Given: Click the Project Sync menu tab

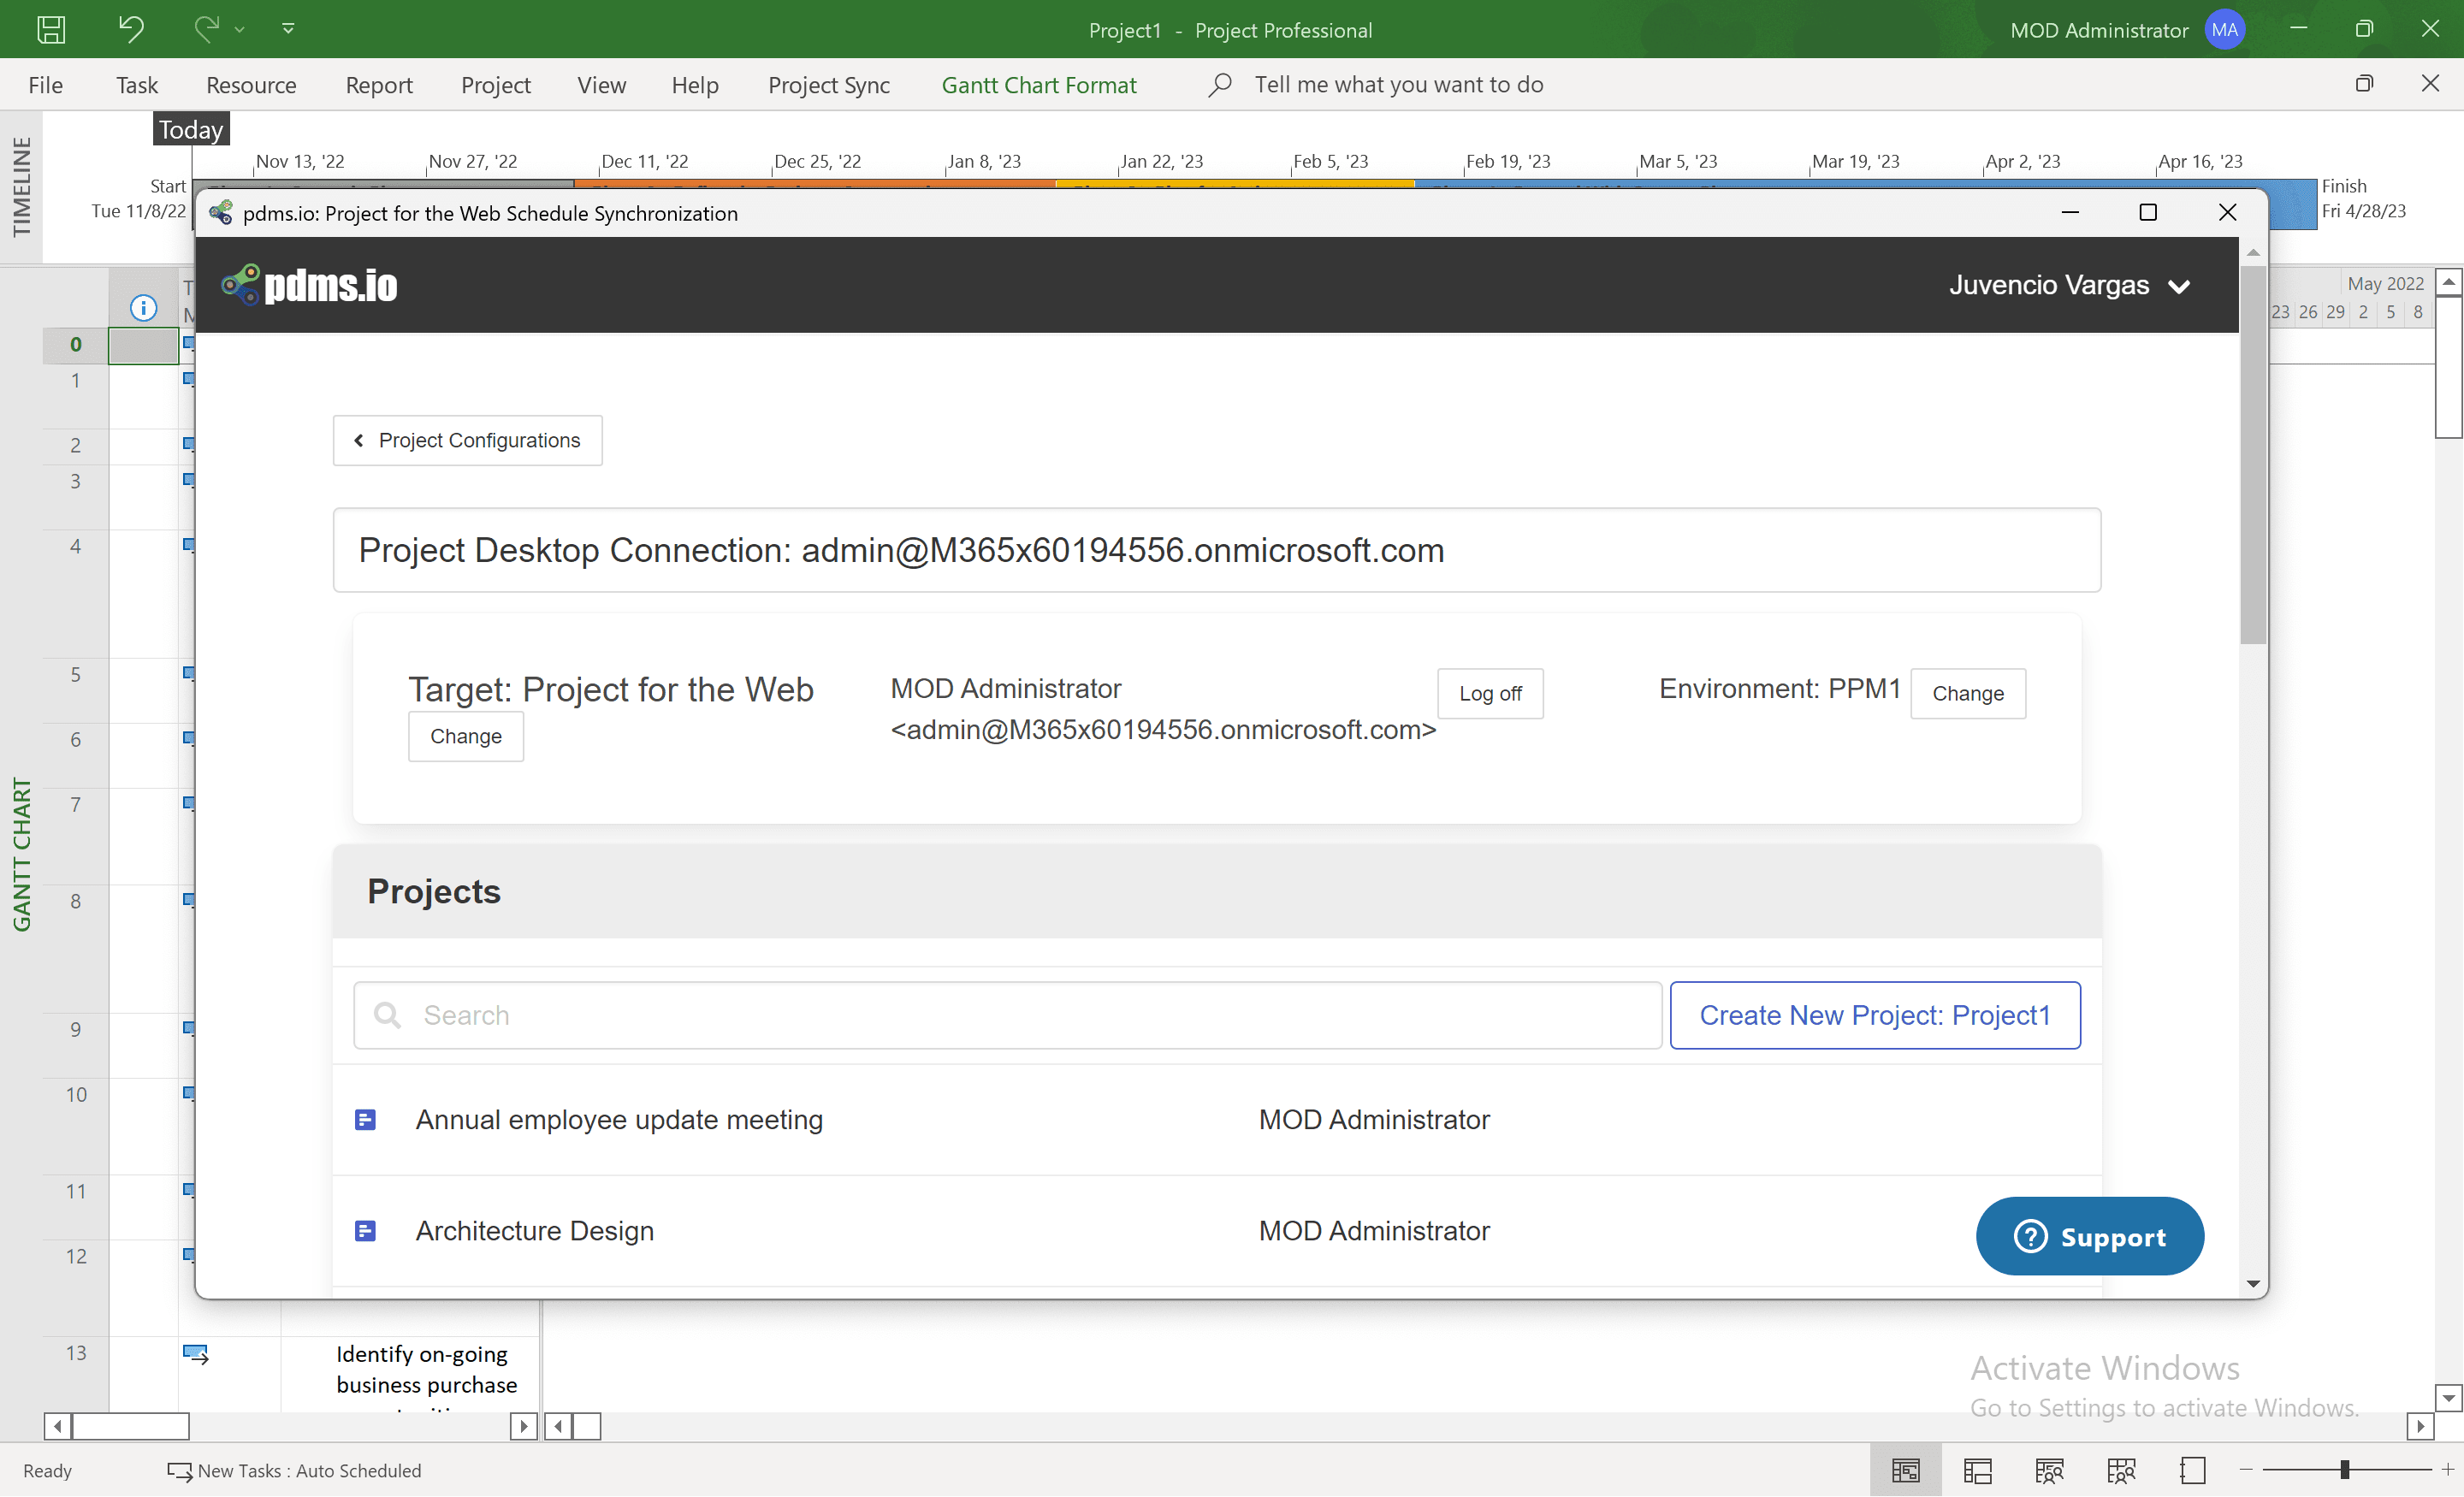Looking at the screenshot, I should click(829, 85).
